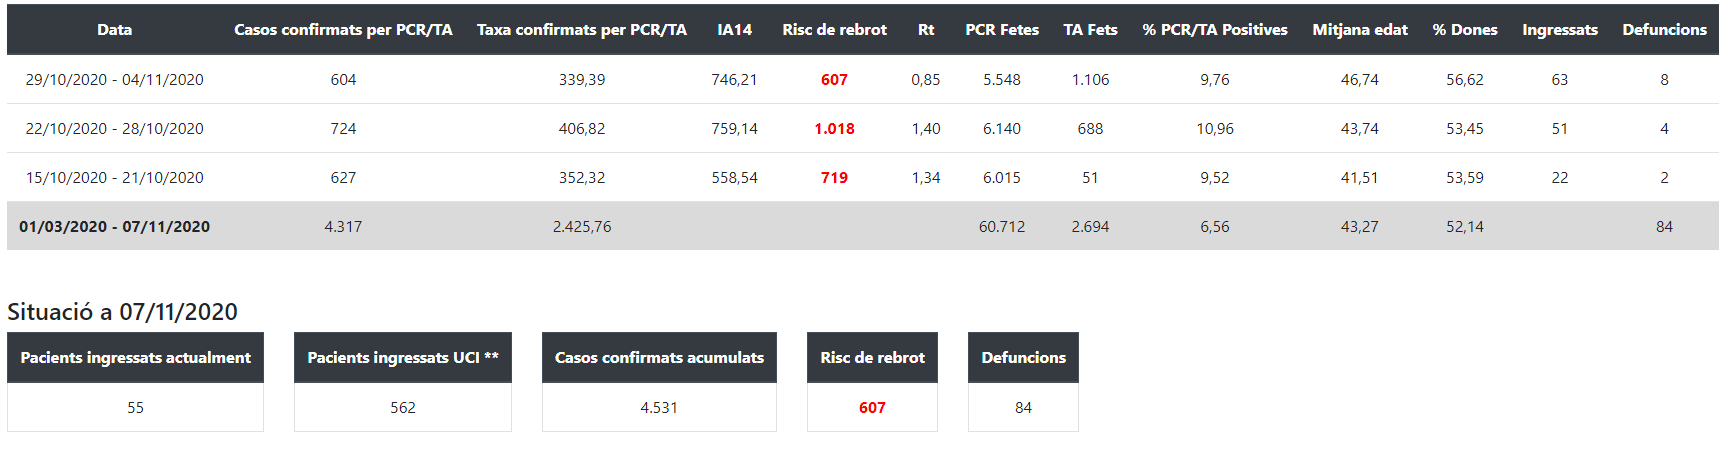Select the 29/10/2020 - 04/11/2020 row
The width and height of the screenshot is (1732, 457).
[115, 80]
